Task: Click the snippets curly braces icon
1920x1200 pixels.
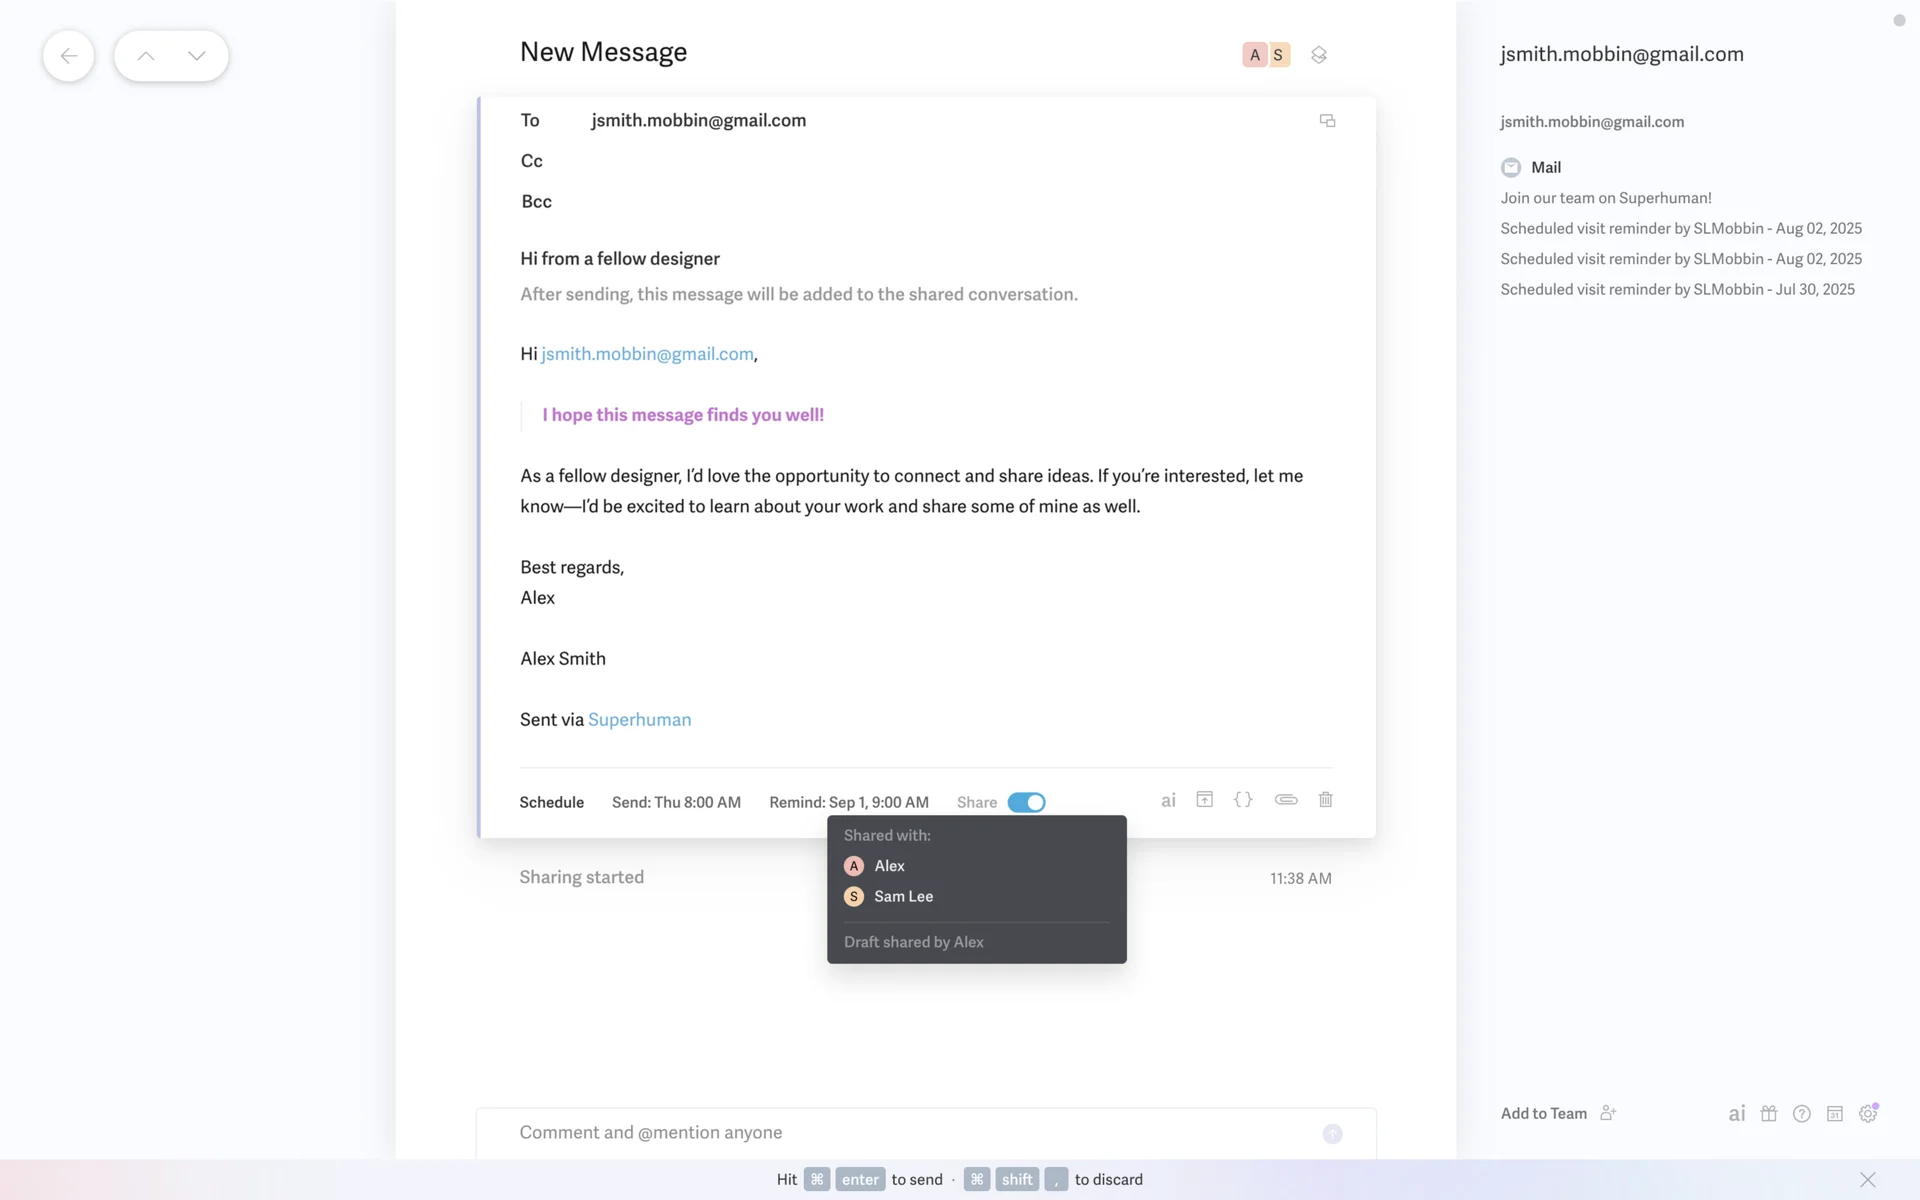Action: tap(1243, 800)
